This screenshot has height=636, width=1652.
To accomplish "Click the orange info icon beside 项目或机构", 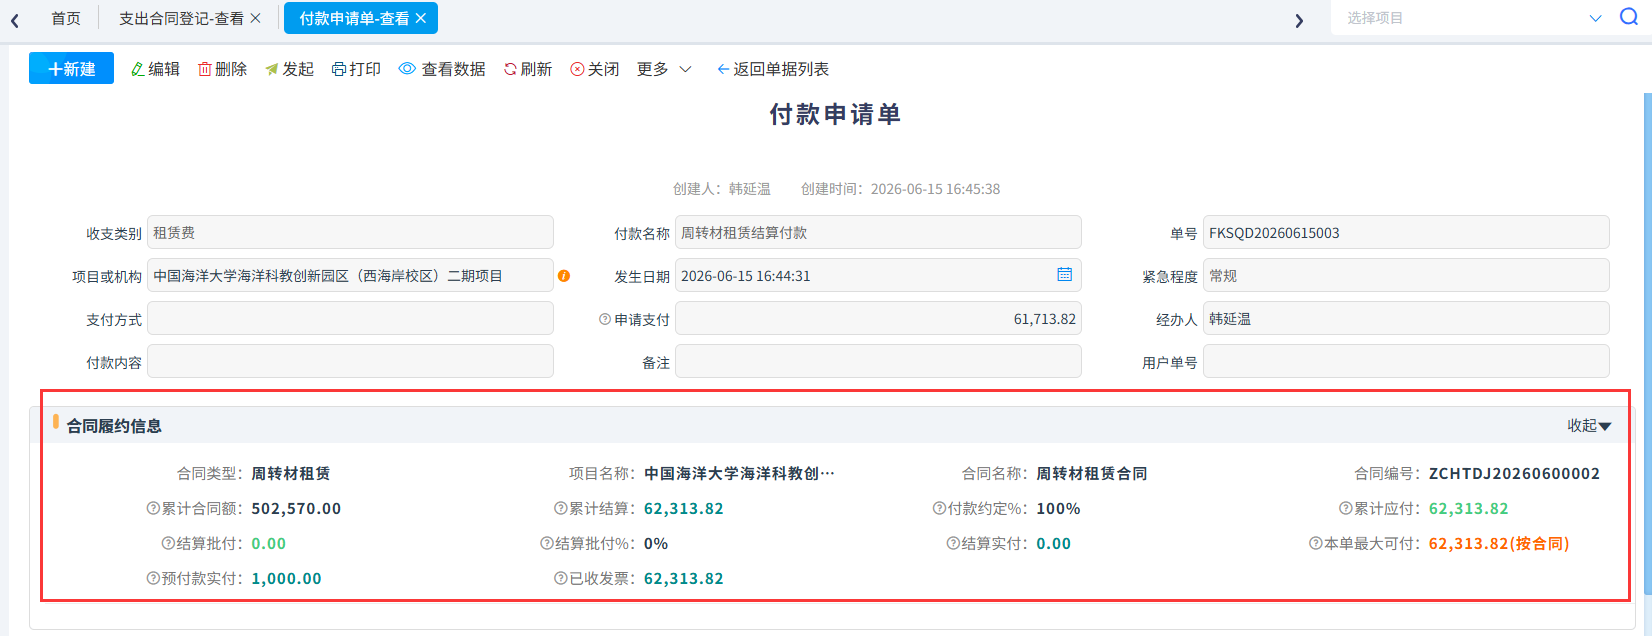I will (x=564, y=275).
